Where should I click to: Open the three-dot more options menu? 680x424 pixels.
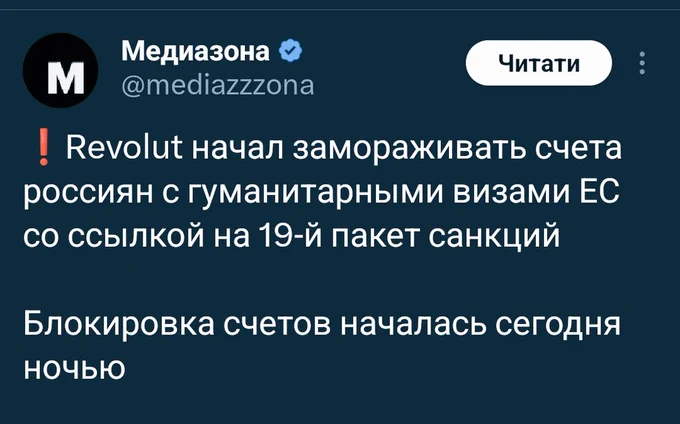641,65
